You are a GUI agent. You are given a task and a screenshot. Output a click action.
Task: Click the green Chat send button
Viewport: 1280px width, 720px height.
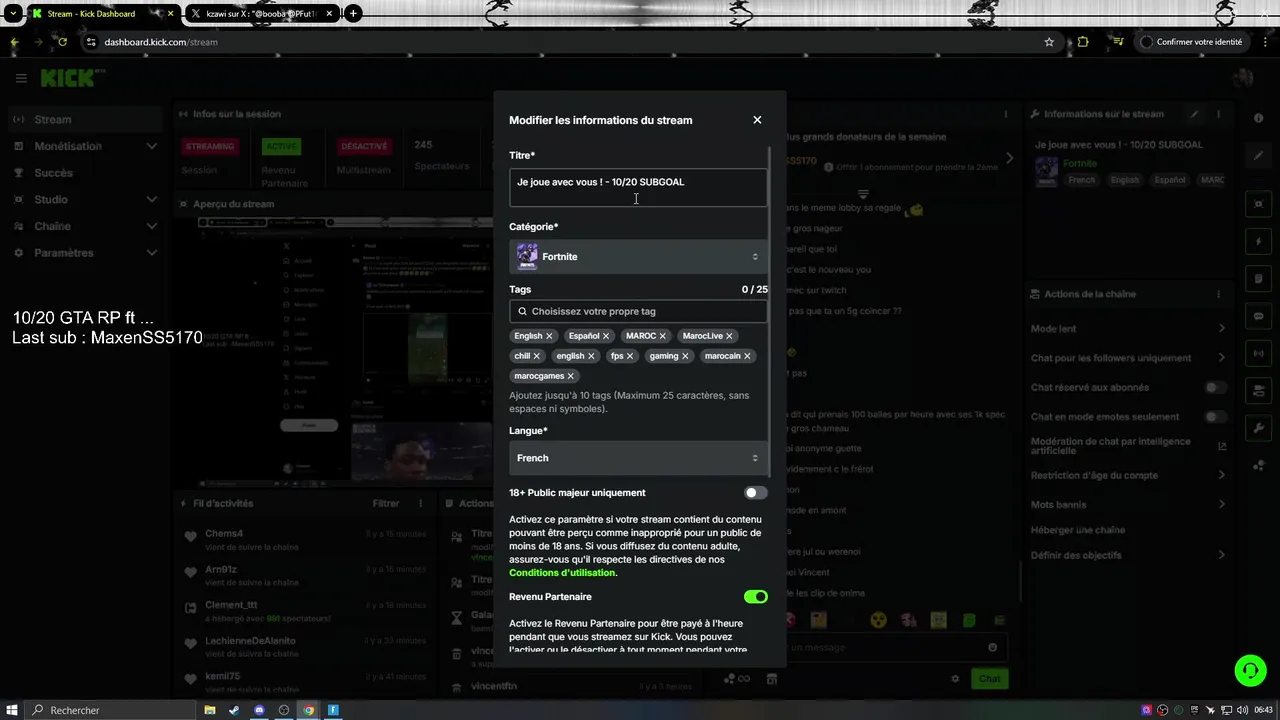pyautogui.click(x=989, y=678)
